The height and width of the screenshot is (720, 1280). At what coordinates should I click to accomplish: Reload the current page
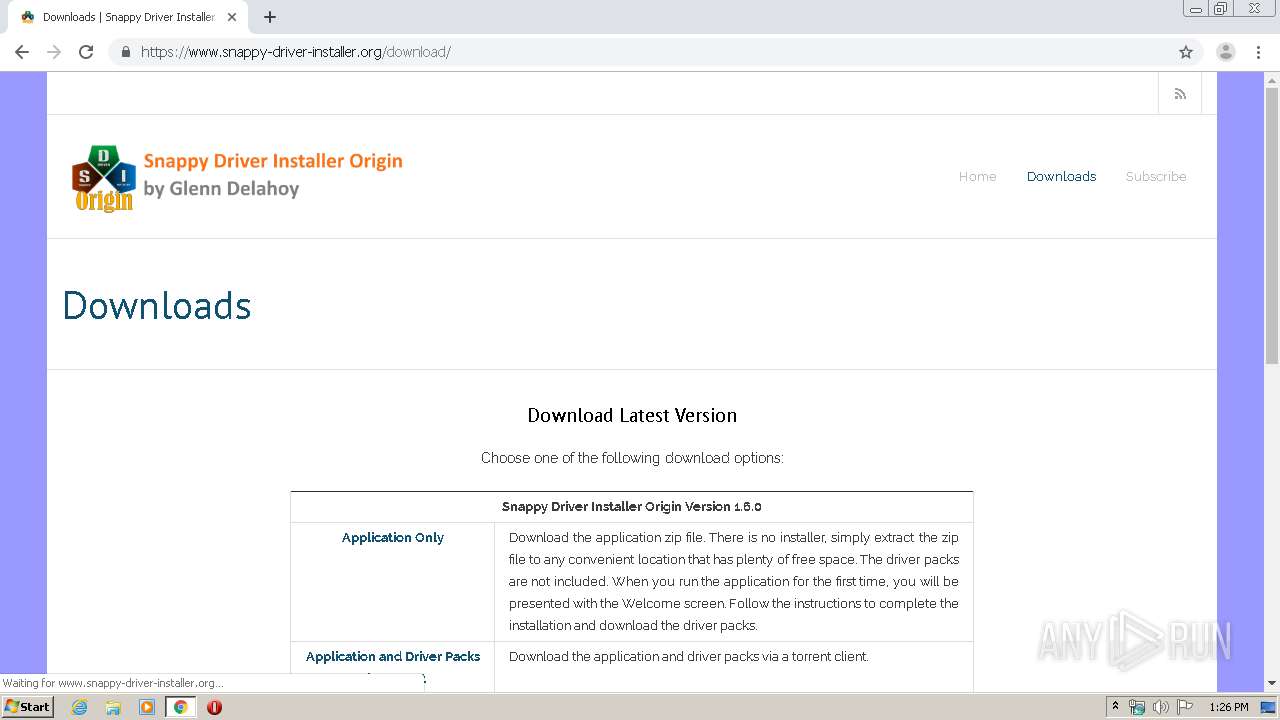(86, 52)
